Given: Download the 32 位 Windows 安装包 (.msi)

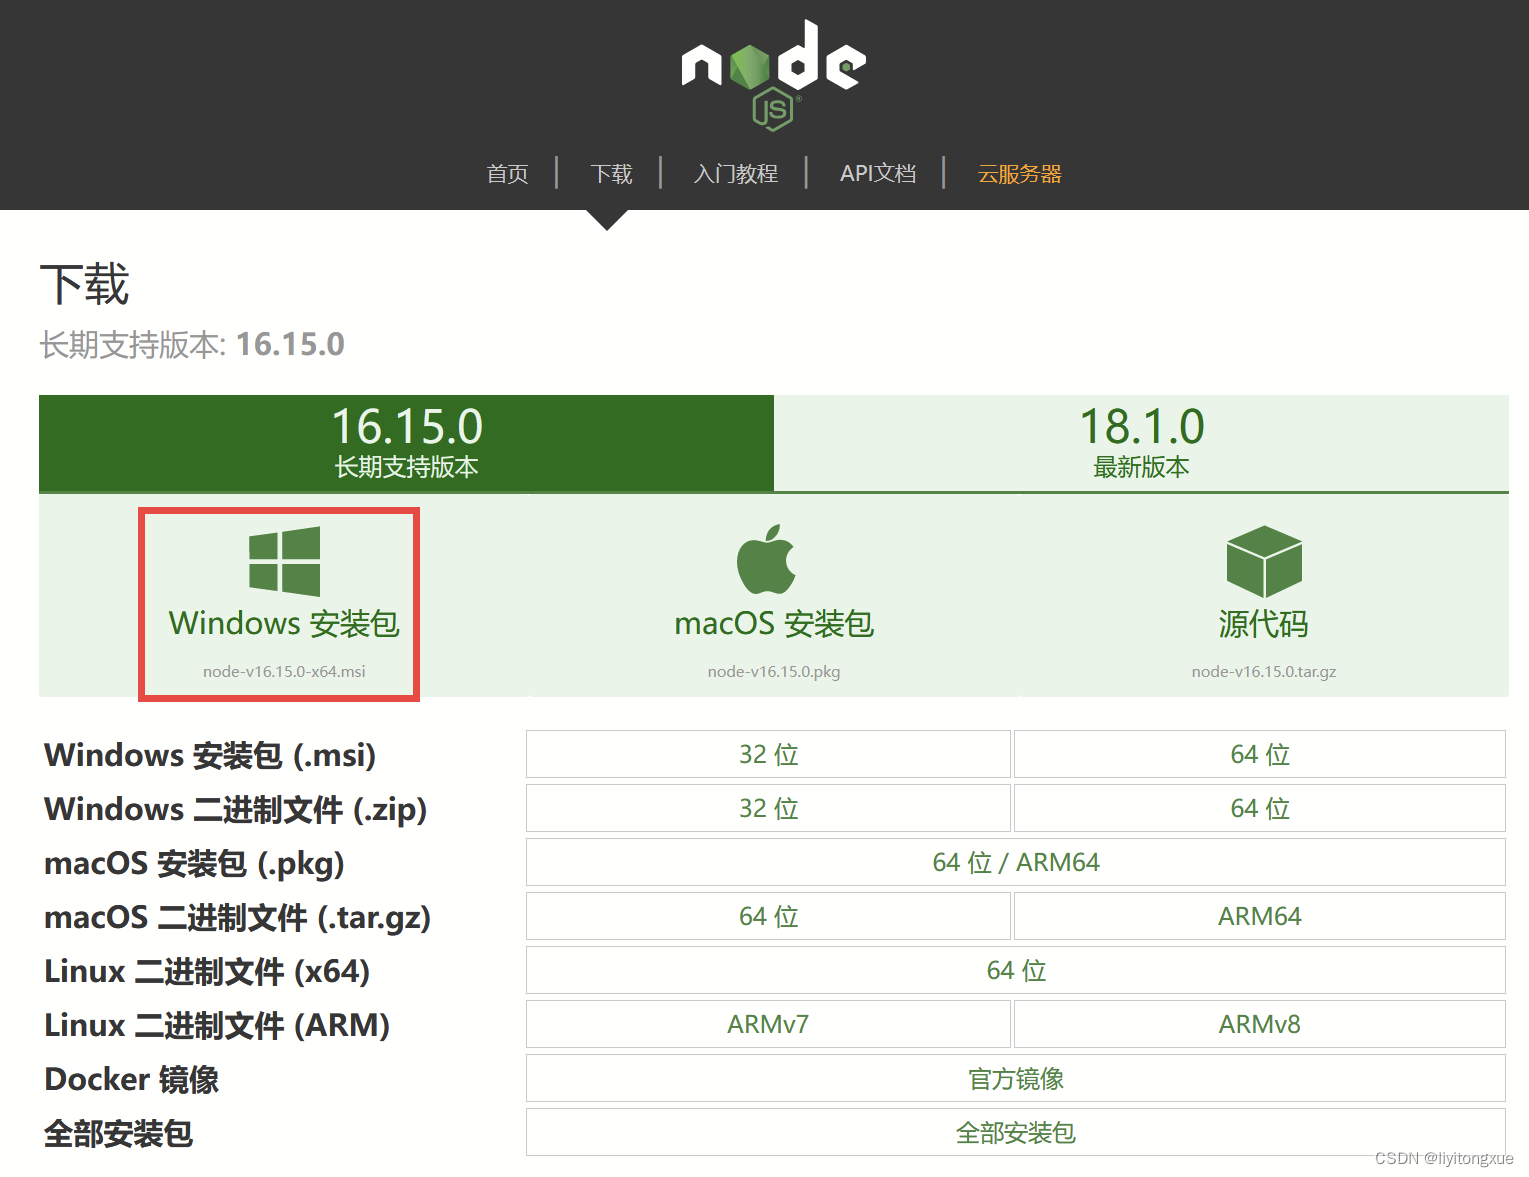Looking at the screenshot, I should coord(767,754).
